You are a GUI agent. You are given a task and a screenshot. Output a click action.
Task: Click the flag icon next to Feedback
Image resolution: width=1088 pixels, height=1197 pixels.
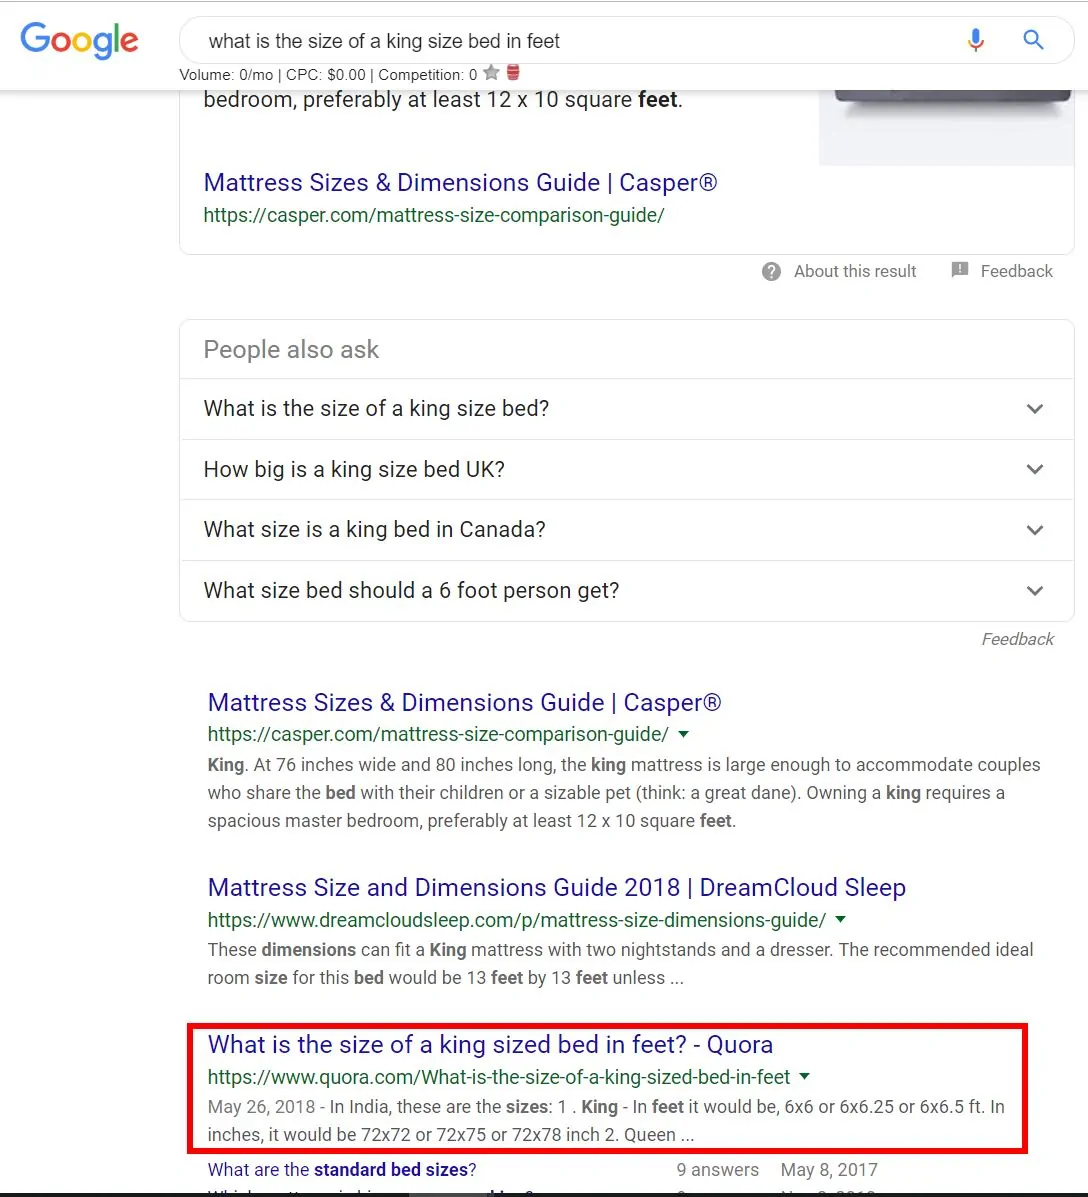pos(960,270)
